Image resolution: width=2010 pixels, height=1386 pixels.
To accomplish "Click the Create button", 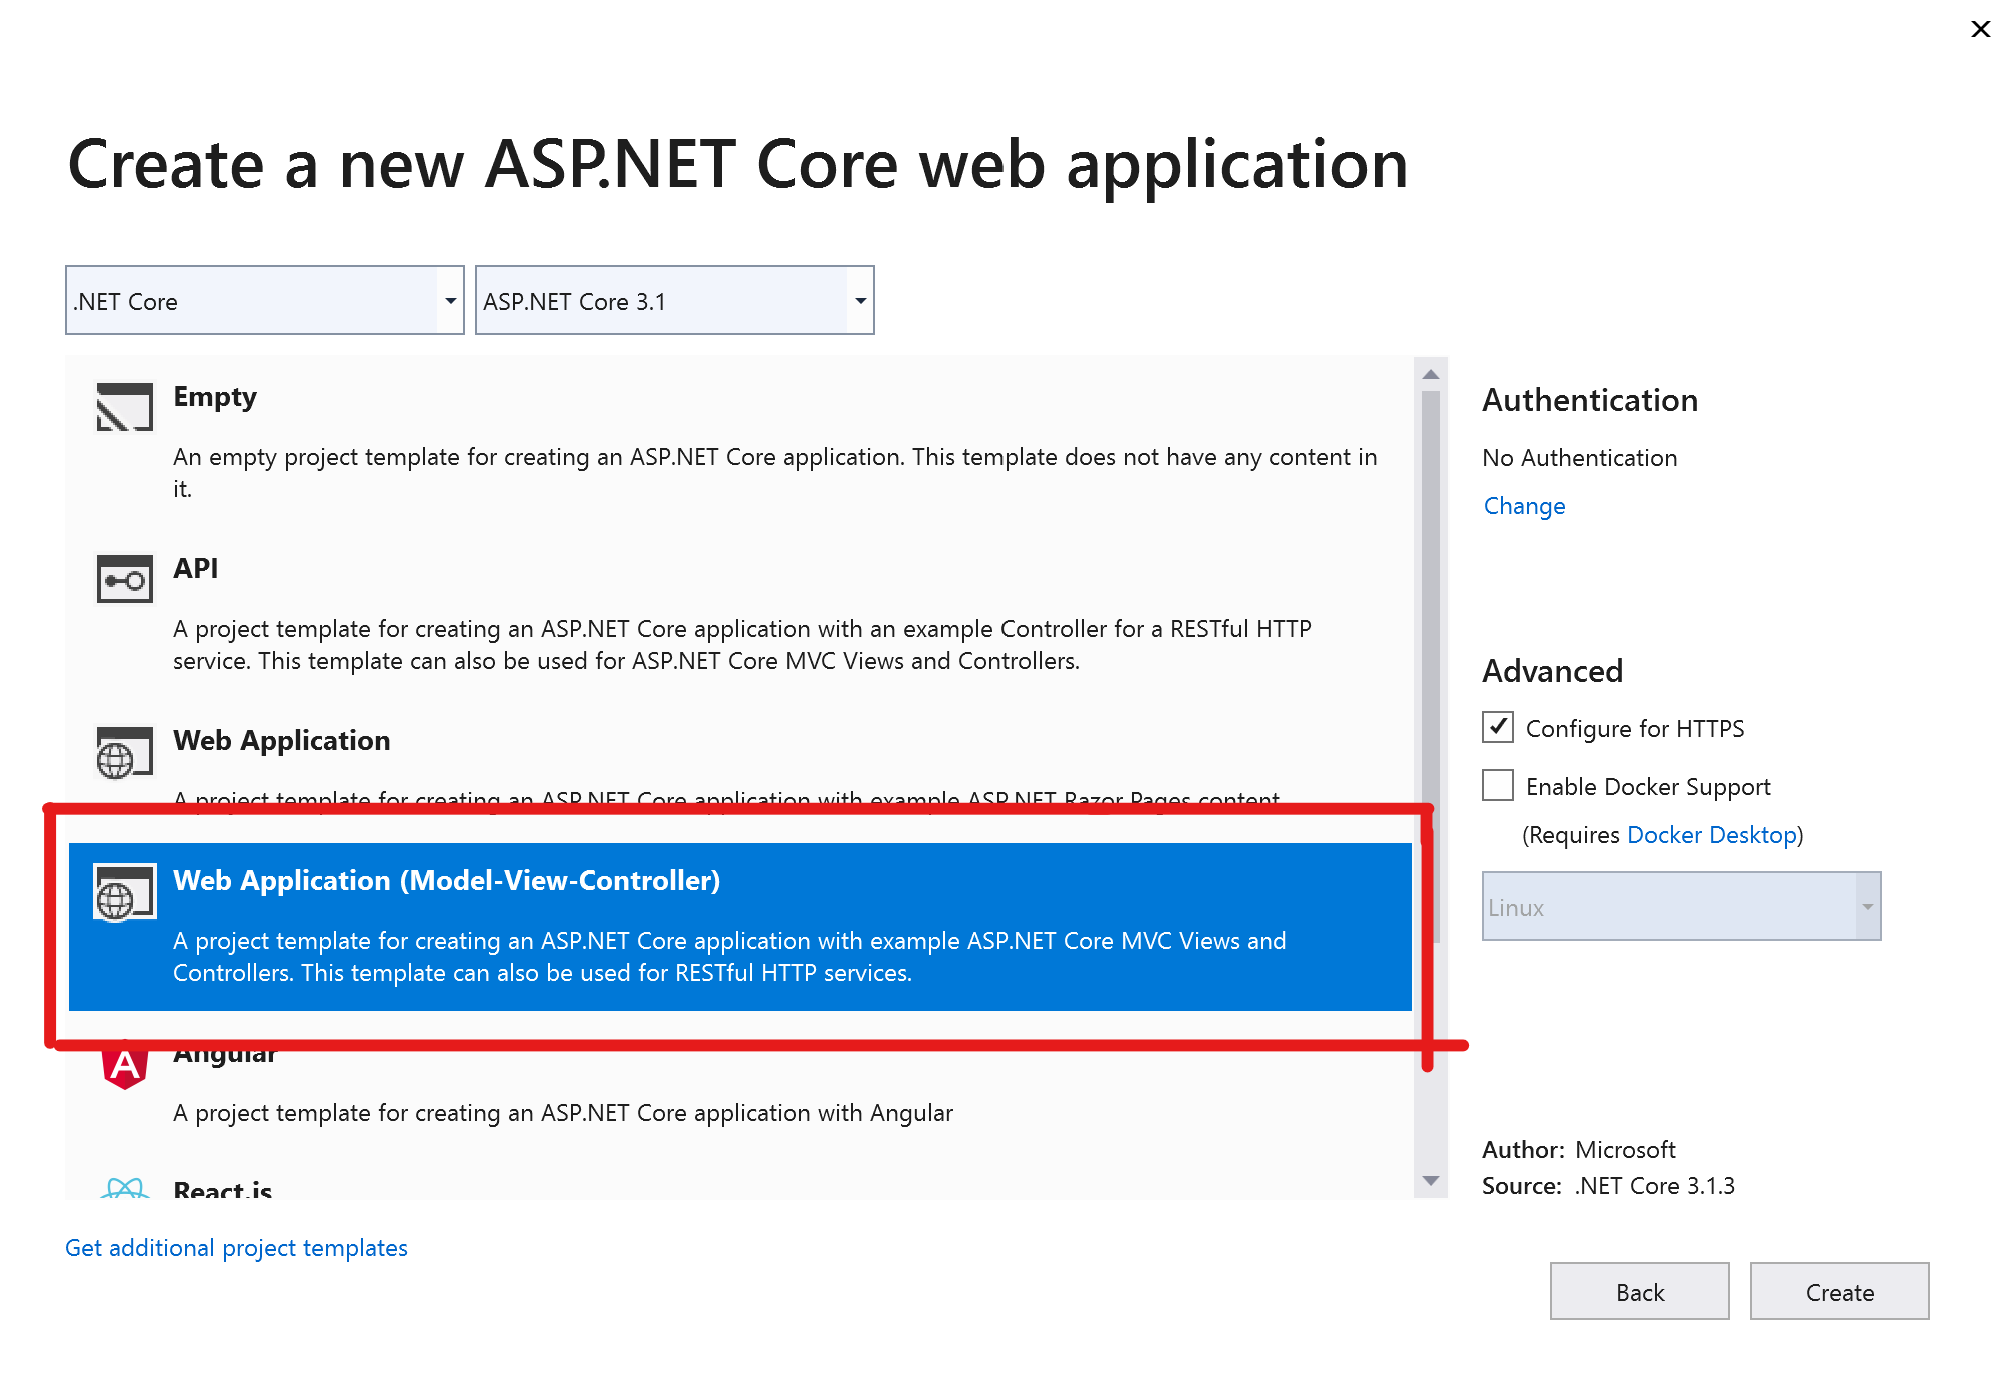I will (1840, 1291).
